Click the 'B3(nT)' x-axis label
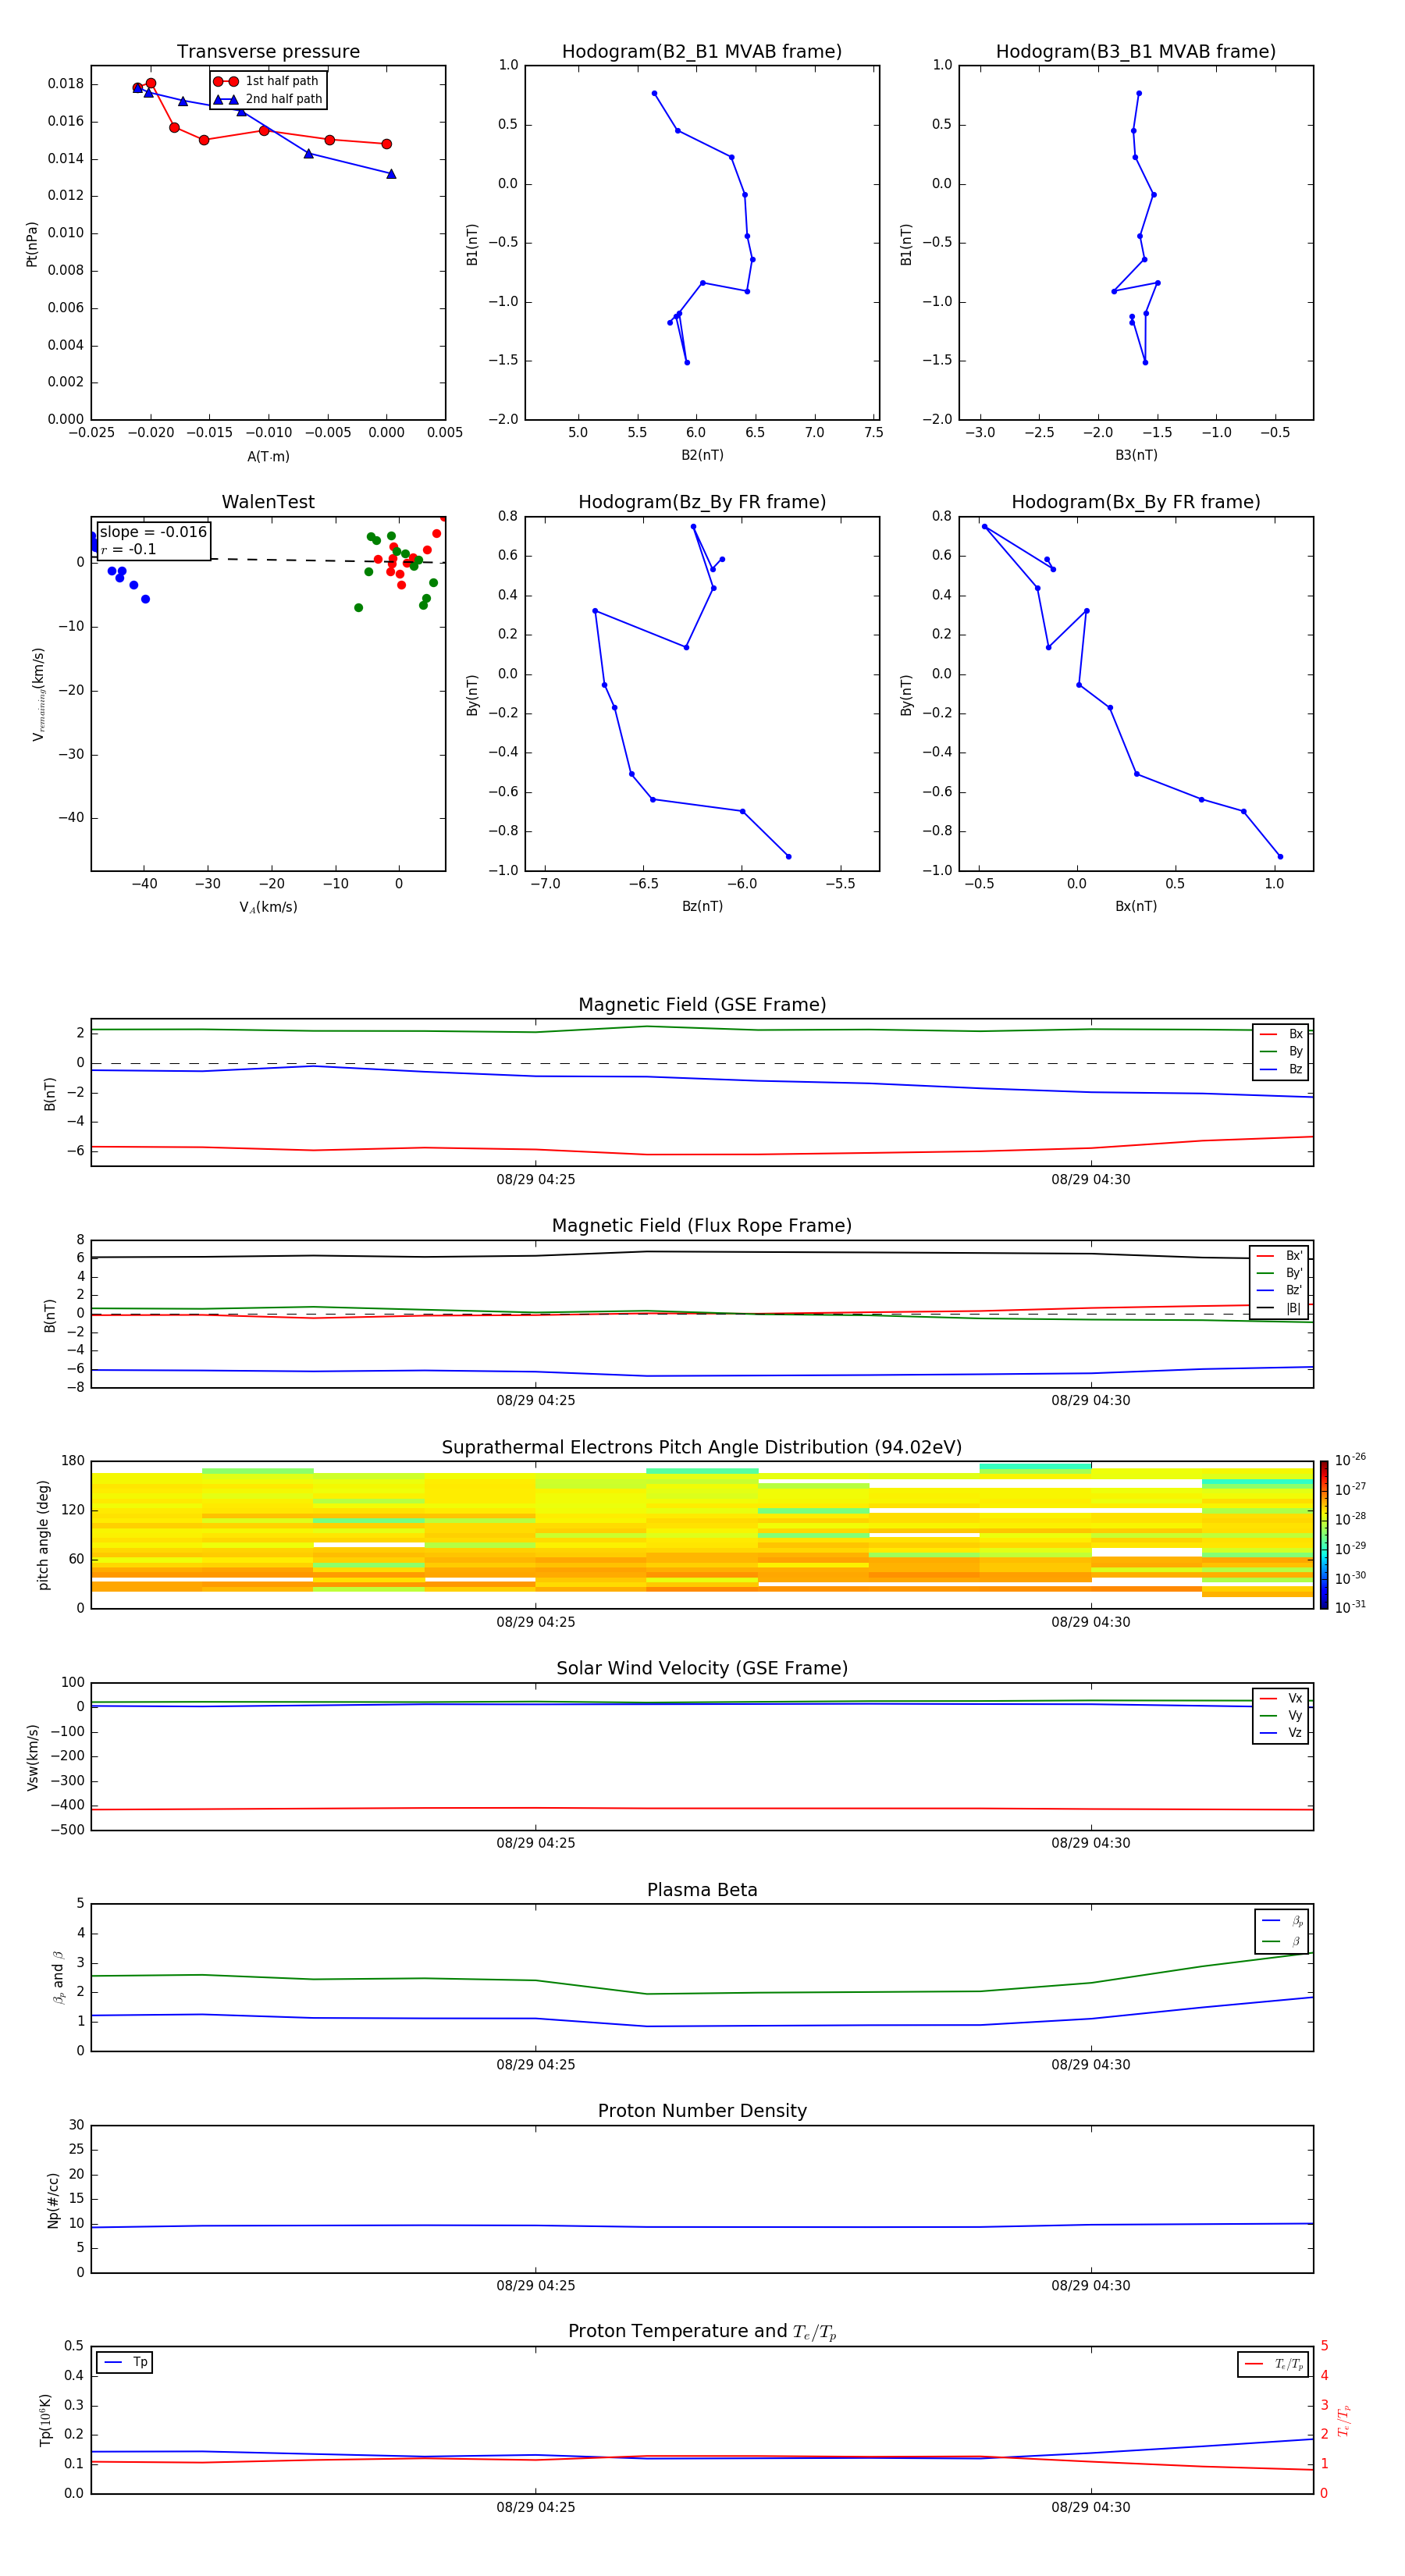Image resolution: width=1405 pixels, height=2576 pixels. point(1136,455)
